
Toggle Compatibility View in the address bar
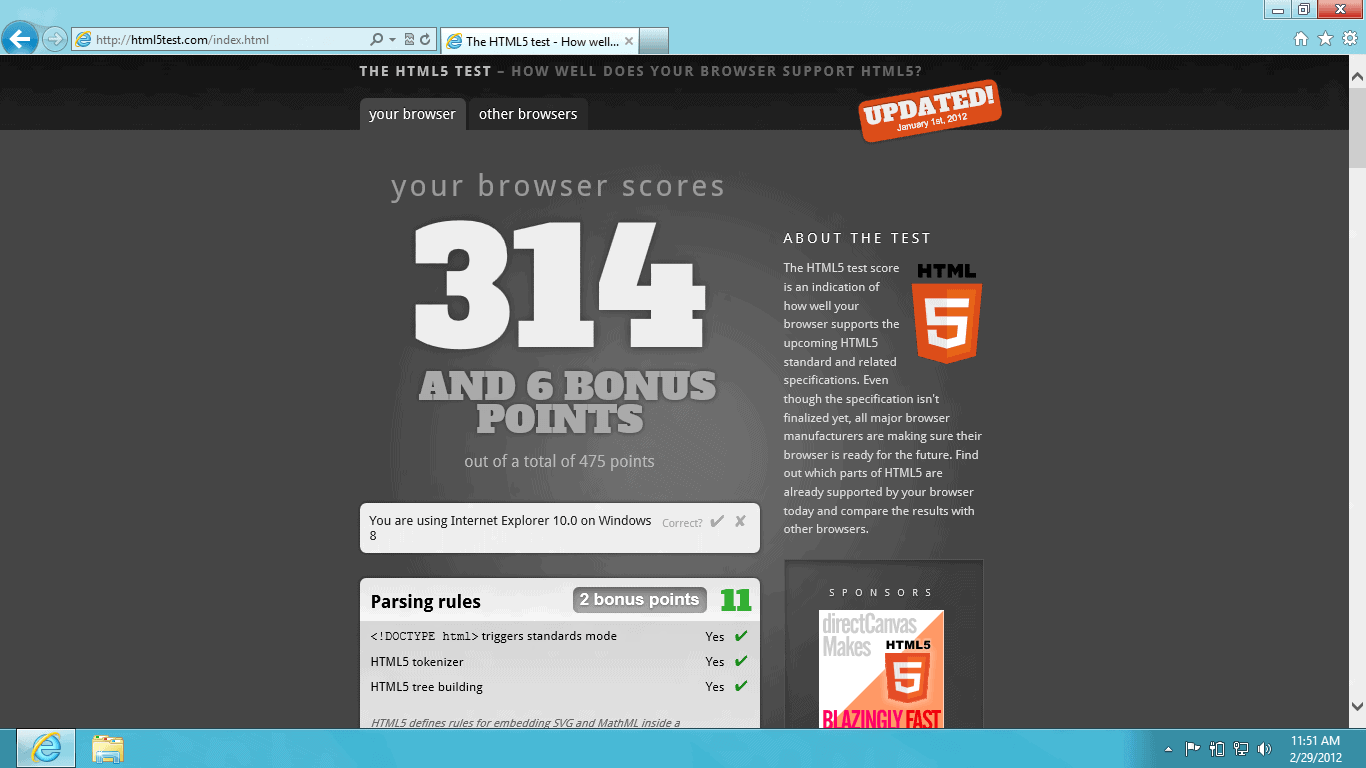[x=410, y=40]
